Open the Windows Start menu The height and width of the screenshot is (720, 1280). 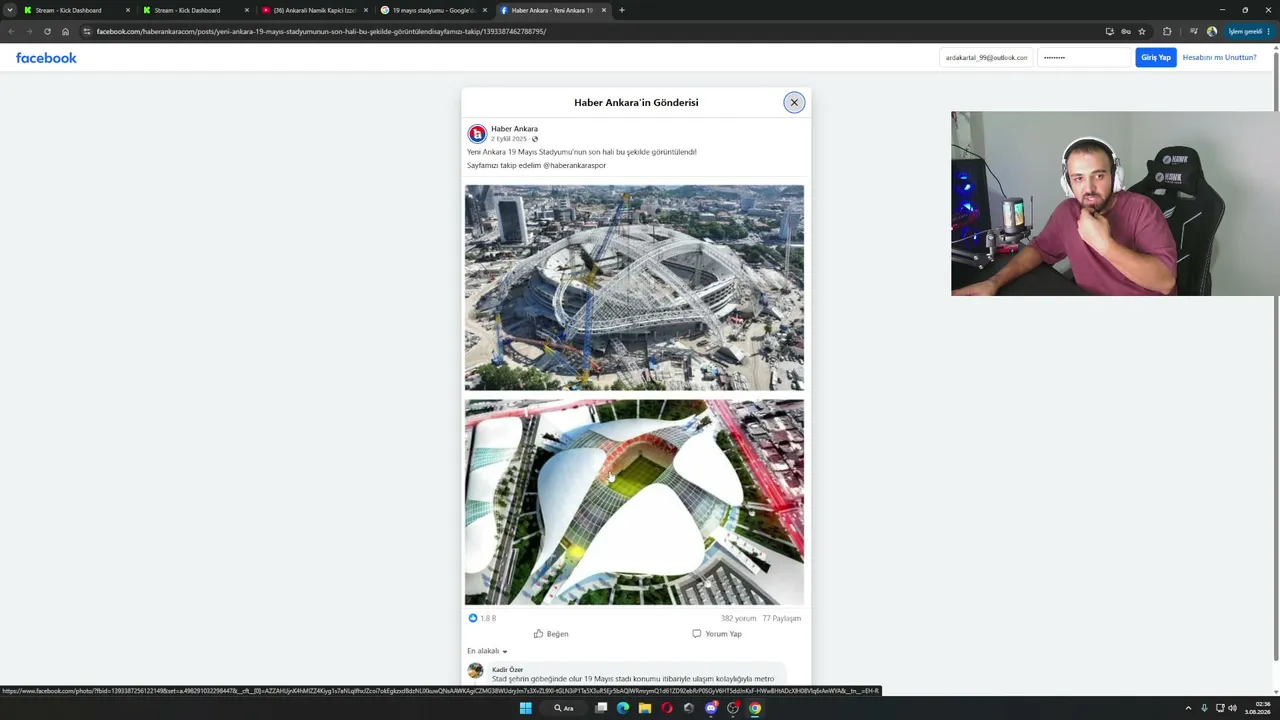[526, 708]
